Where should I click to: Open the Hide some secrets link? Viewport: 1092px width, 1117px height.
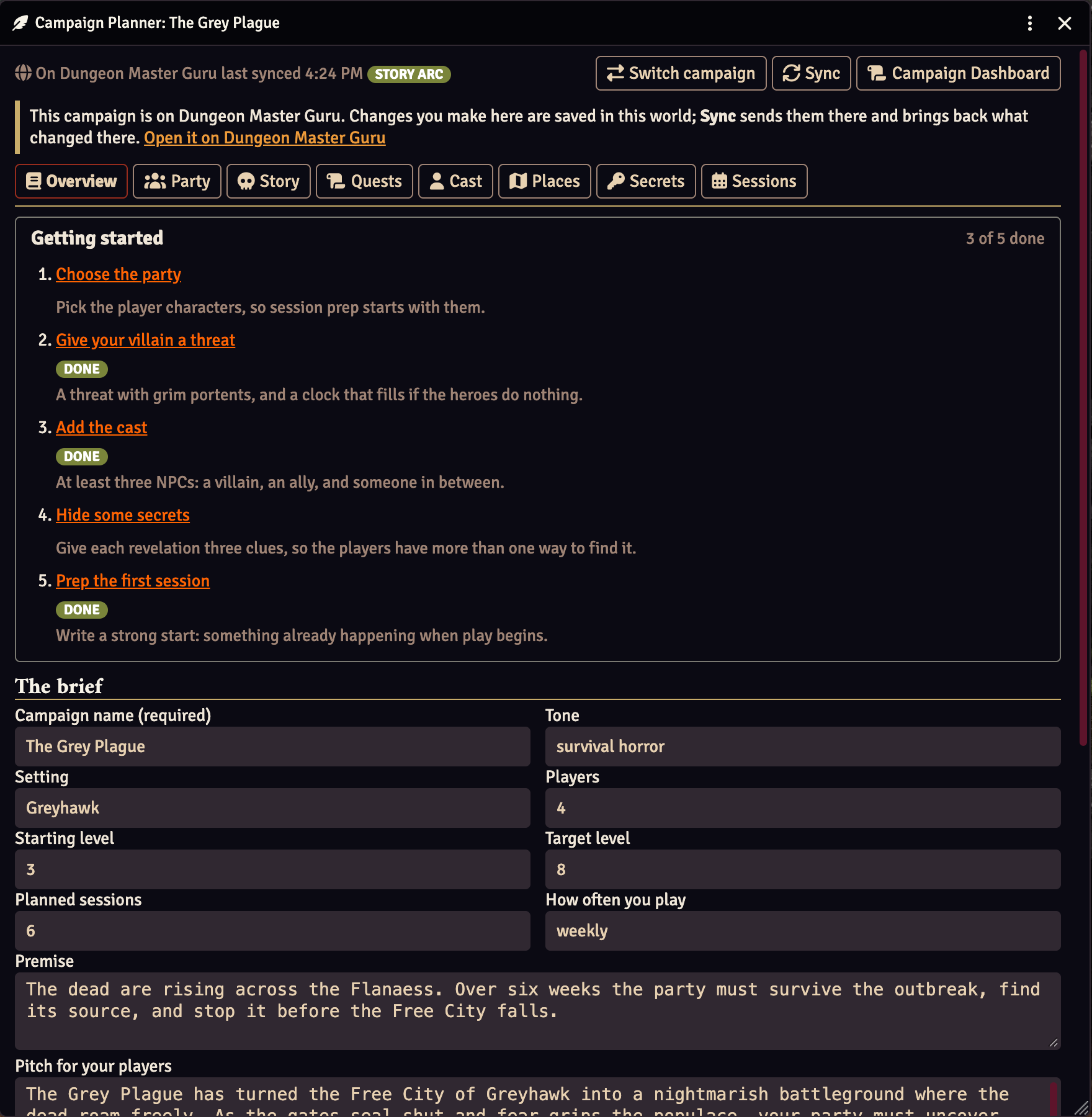click(123, 515)
